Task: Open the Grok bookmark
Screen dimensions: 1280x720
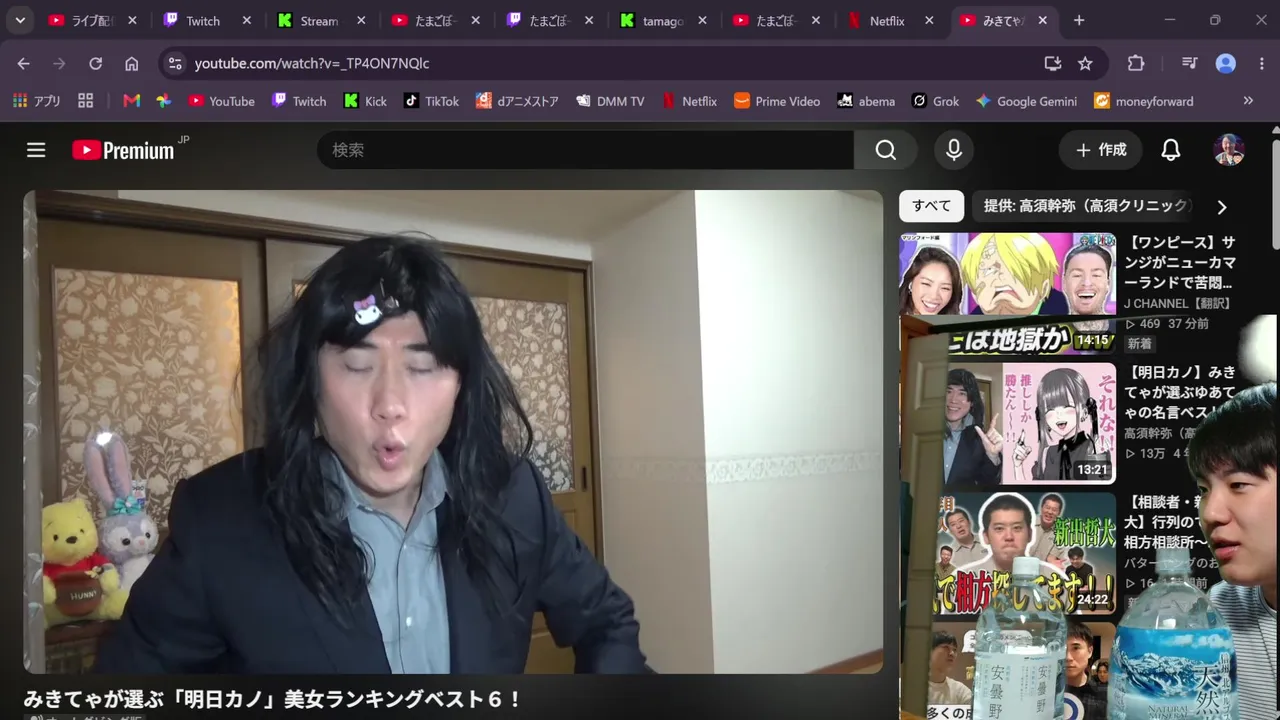Action: click(x=935, y=101)
